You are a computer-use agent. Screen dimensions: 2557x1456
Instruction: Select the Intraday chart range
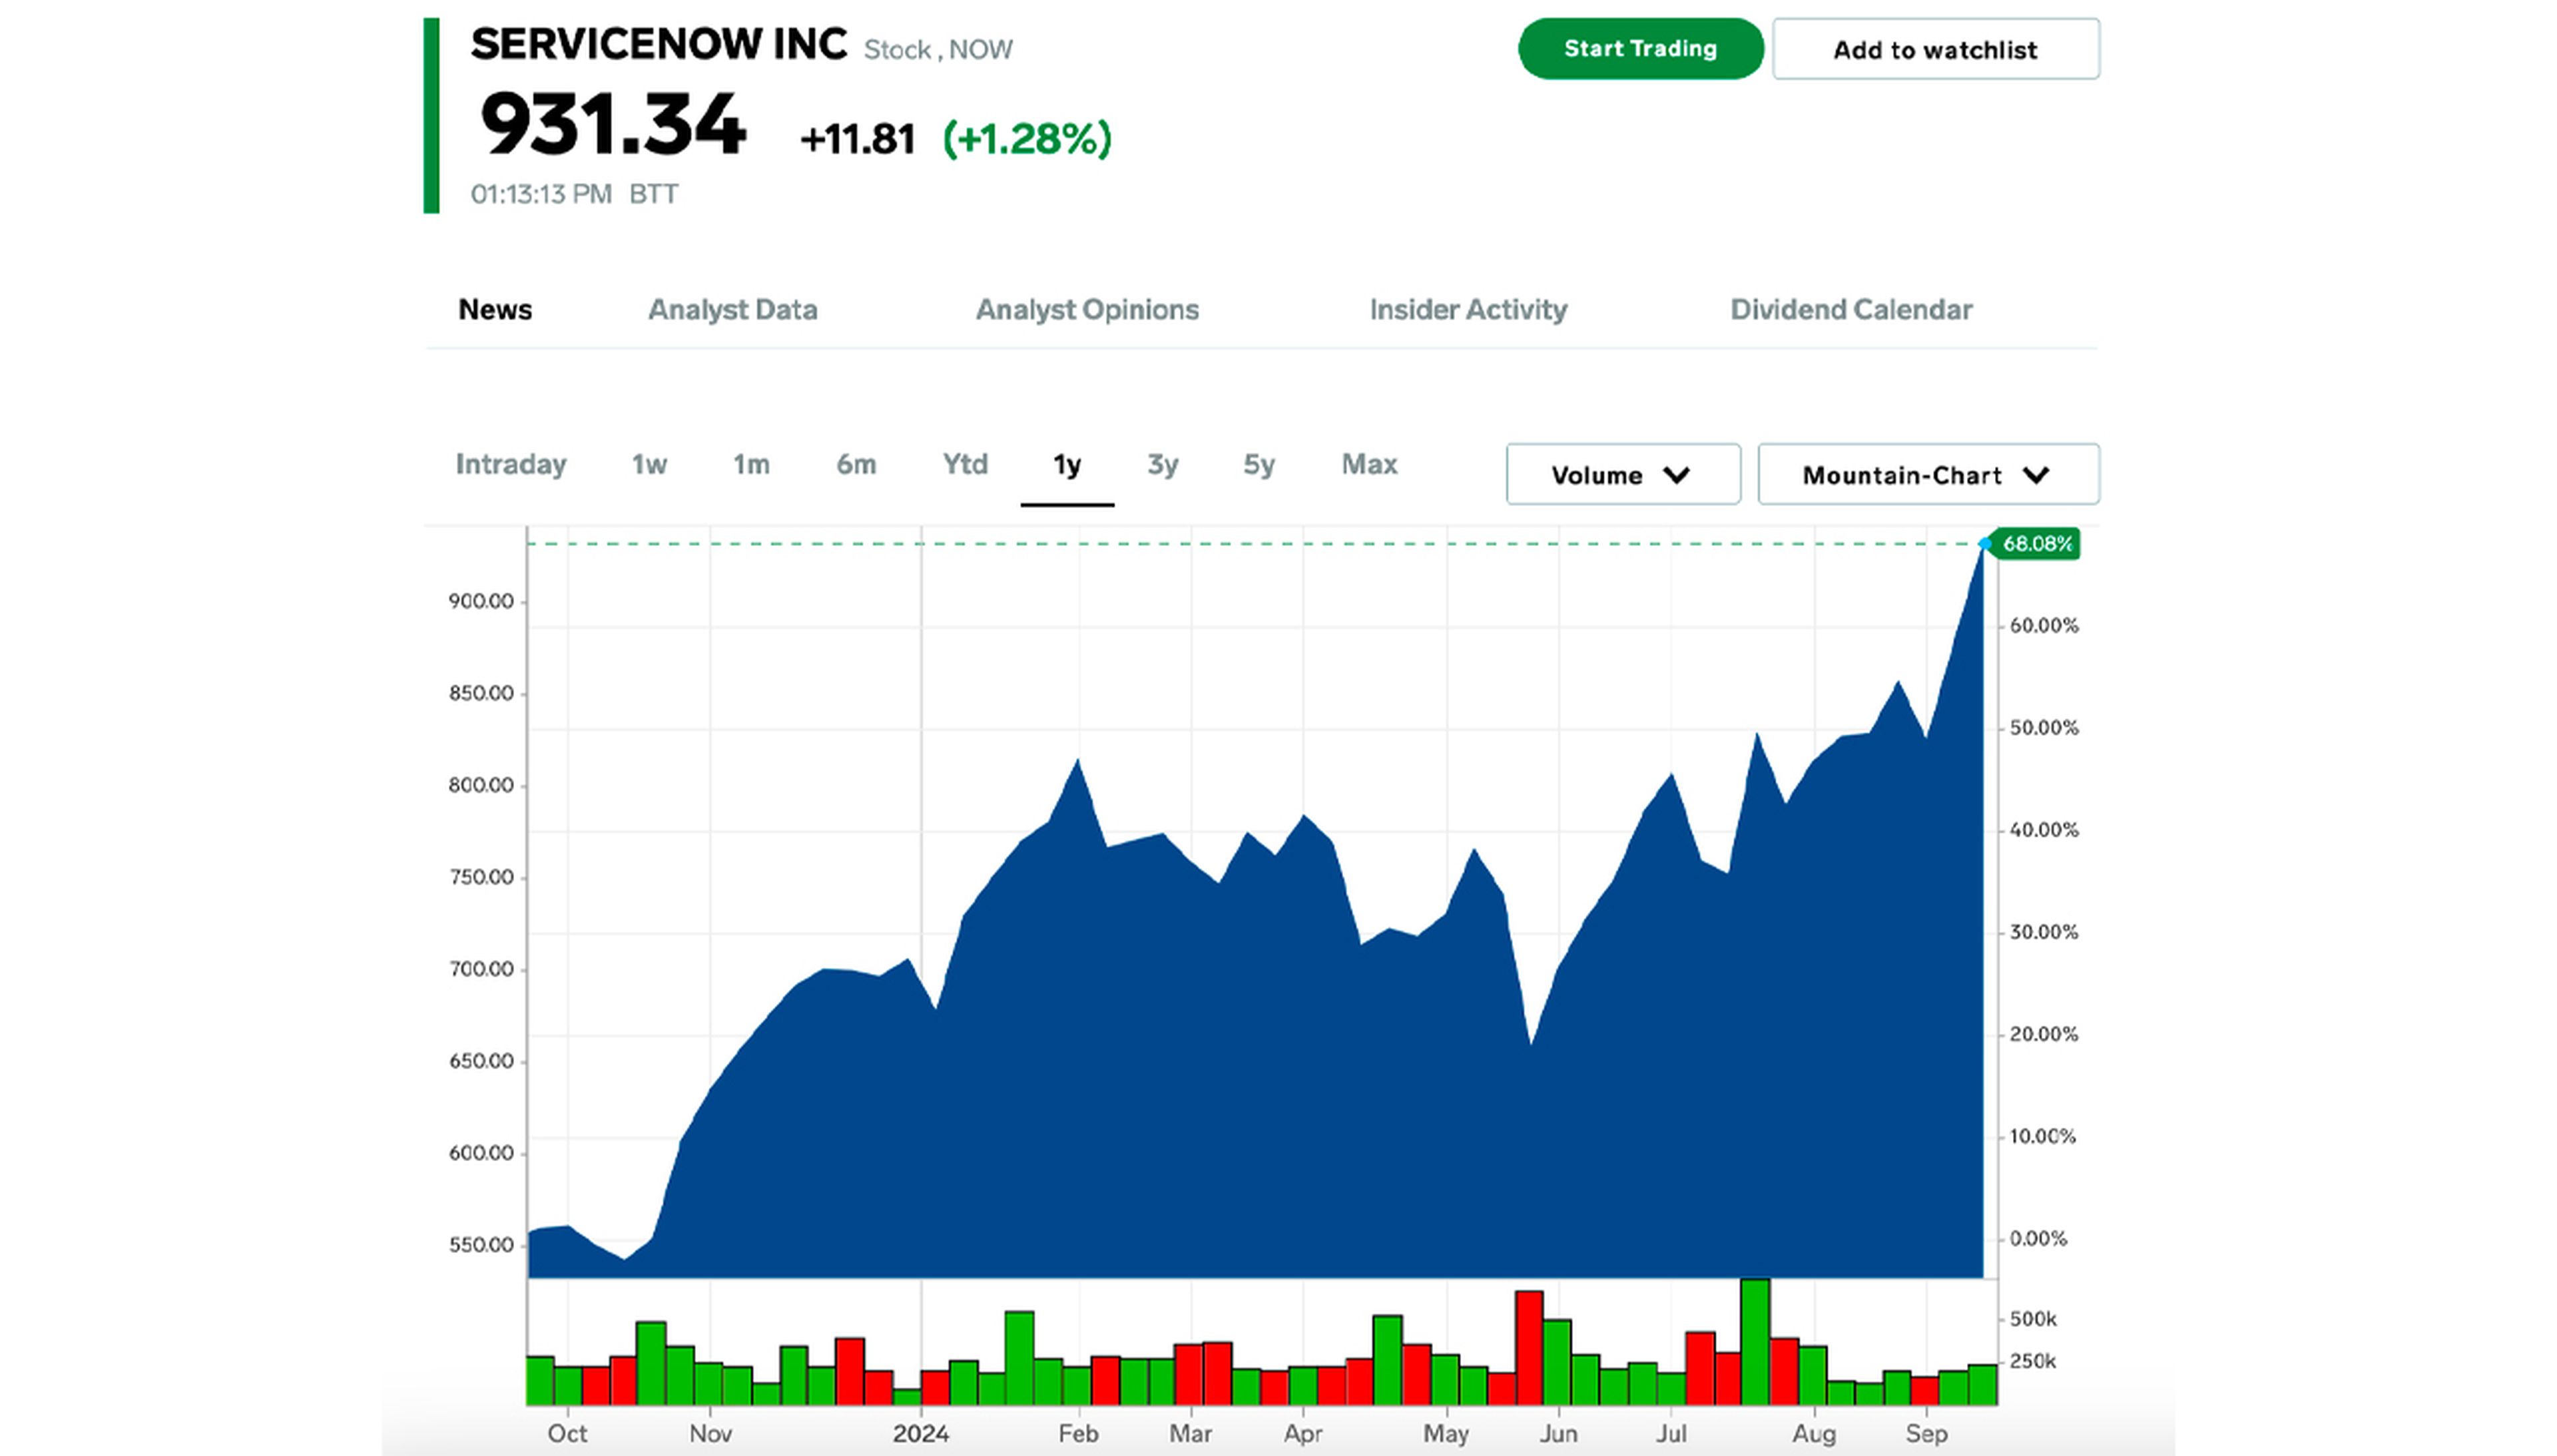point(511,464)
